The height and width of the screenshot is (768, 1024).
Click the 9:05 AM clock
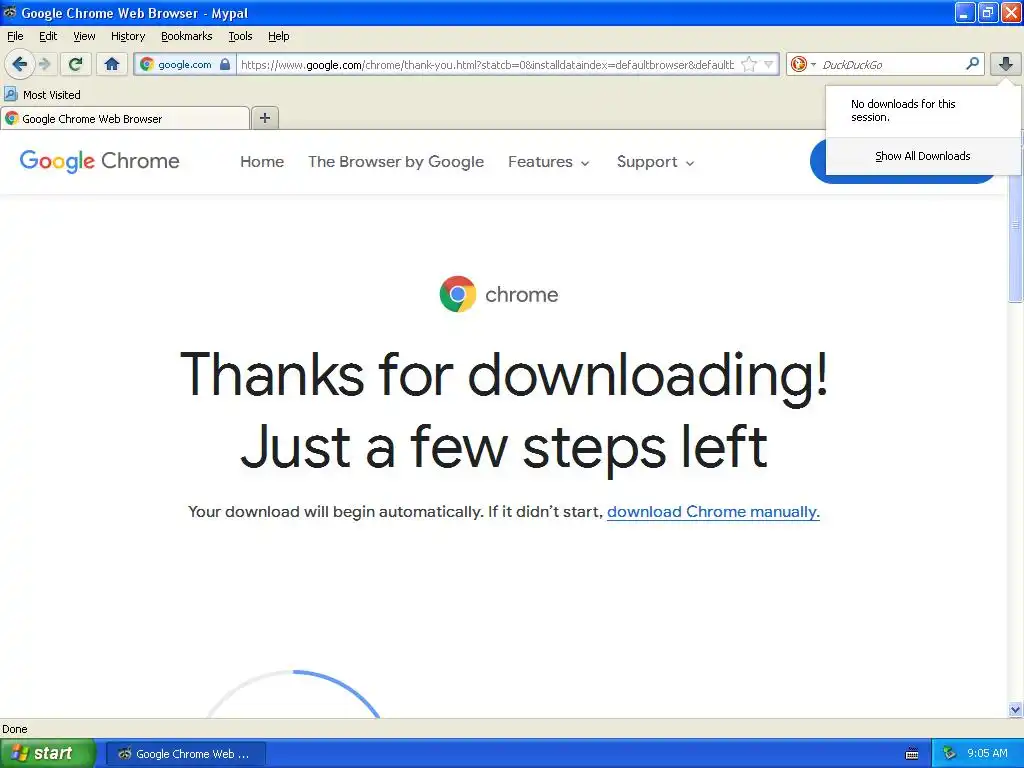[987, 754]
